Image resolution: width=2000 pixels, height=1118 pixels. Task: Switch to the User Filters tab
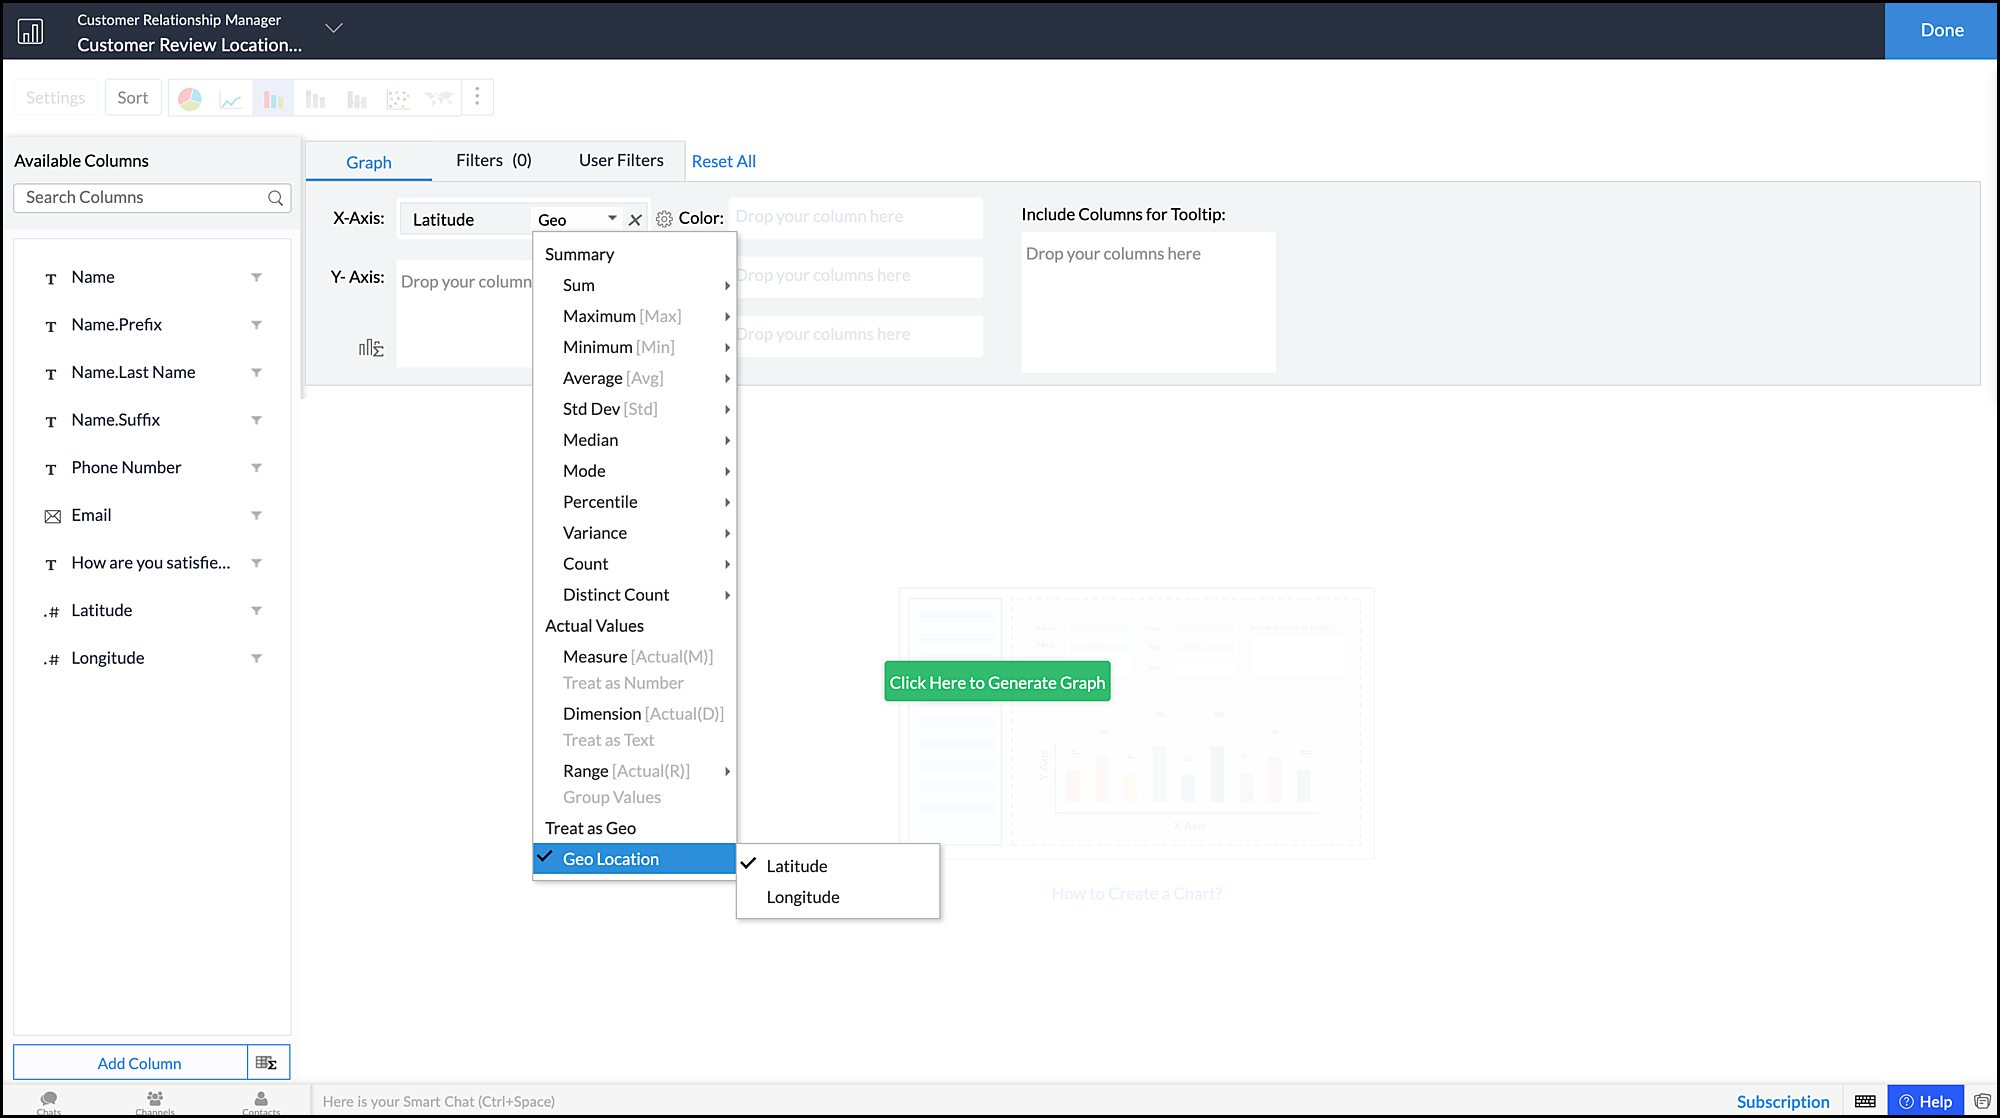[621, 160]
